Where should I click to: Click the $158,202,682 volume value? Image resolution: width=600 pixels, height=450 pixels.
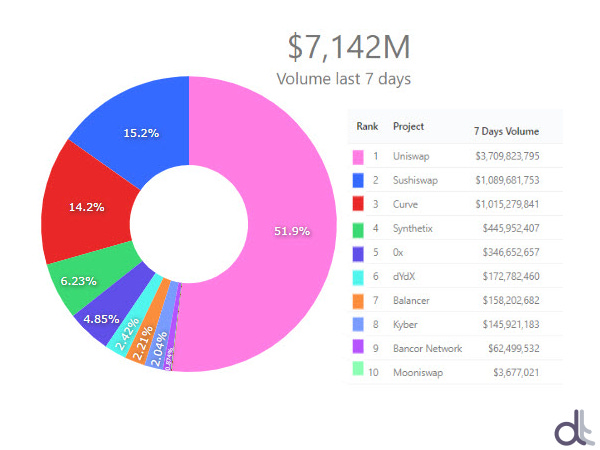pos(511,300)
